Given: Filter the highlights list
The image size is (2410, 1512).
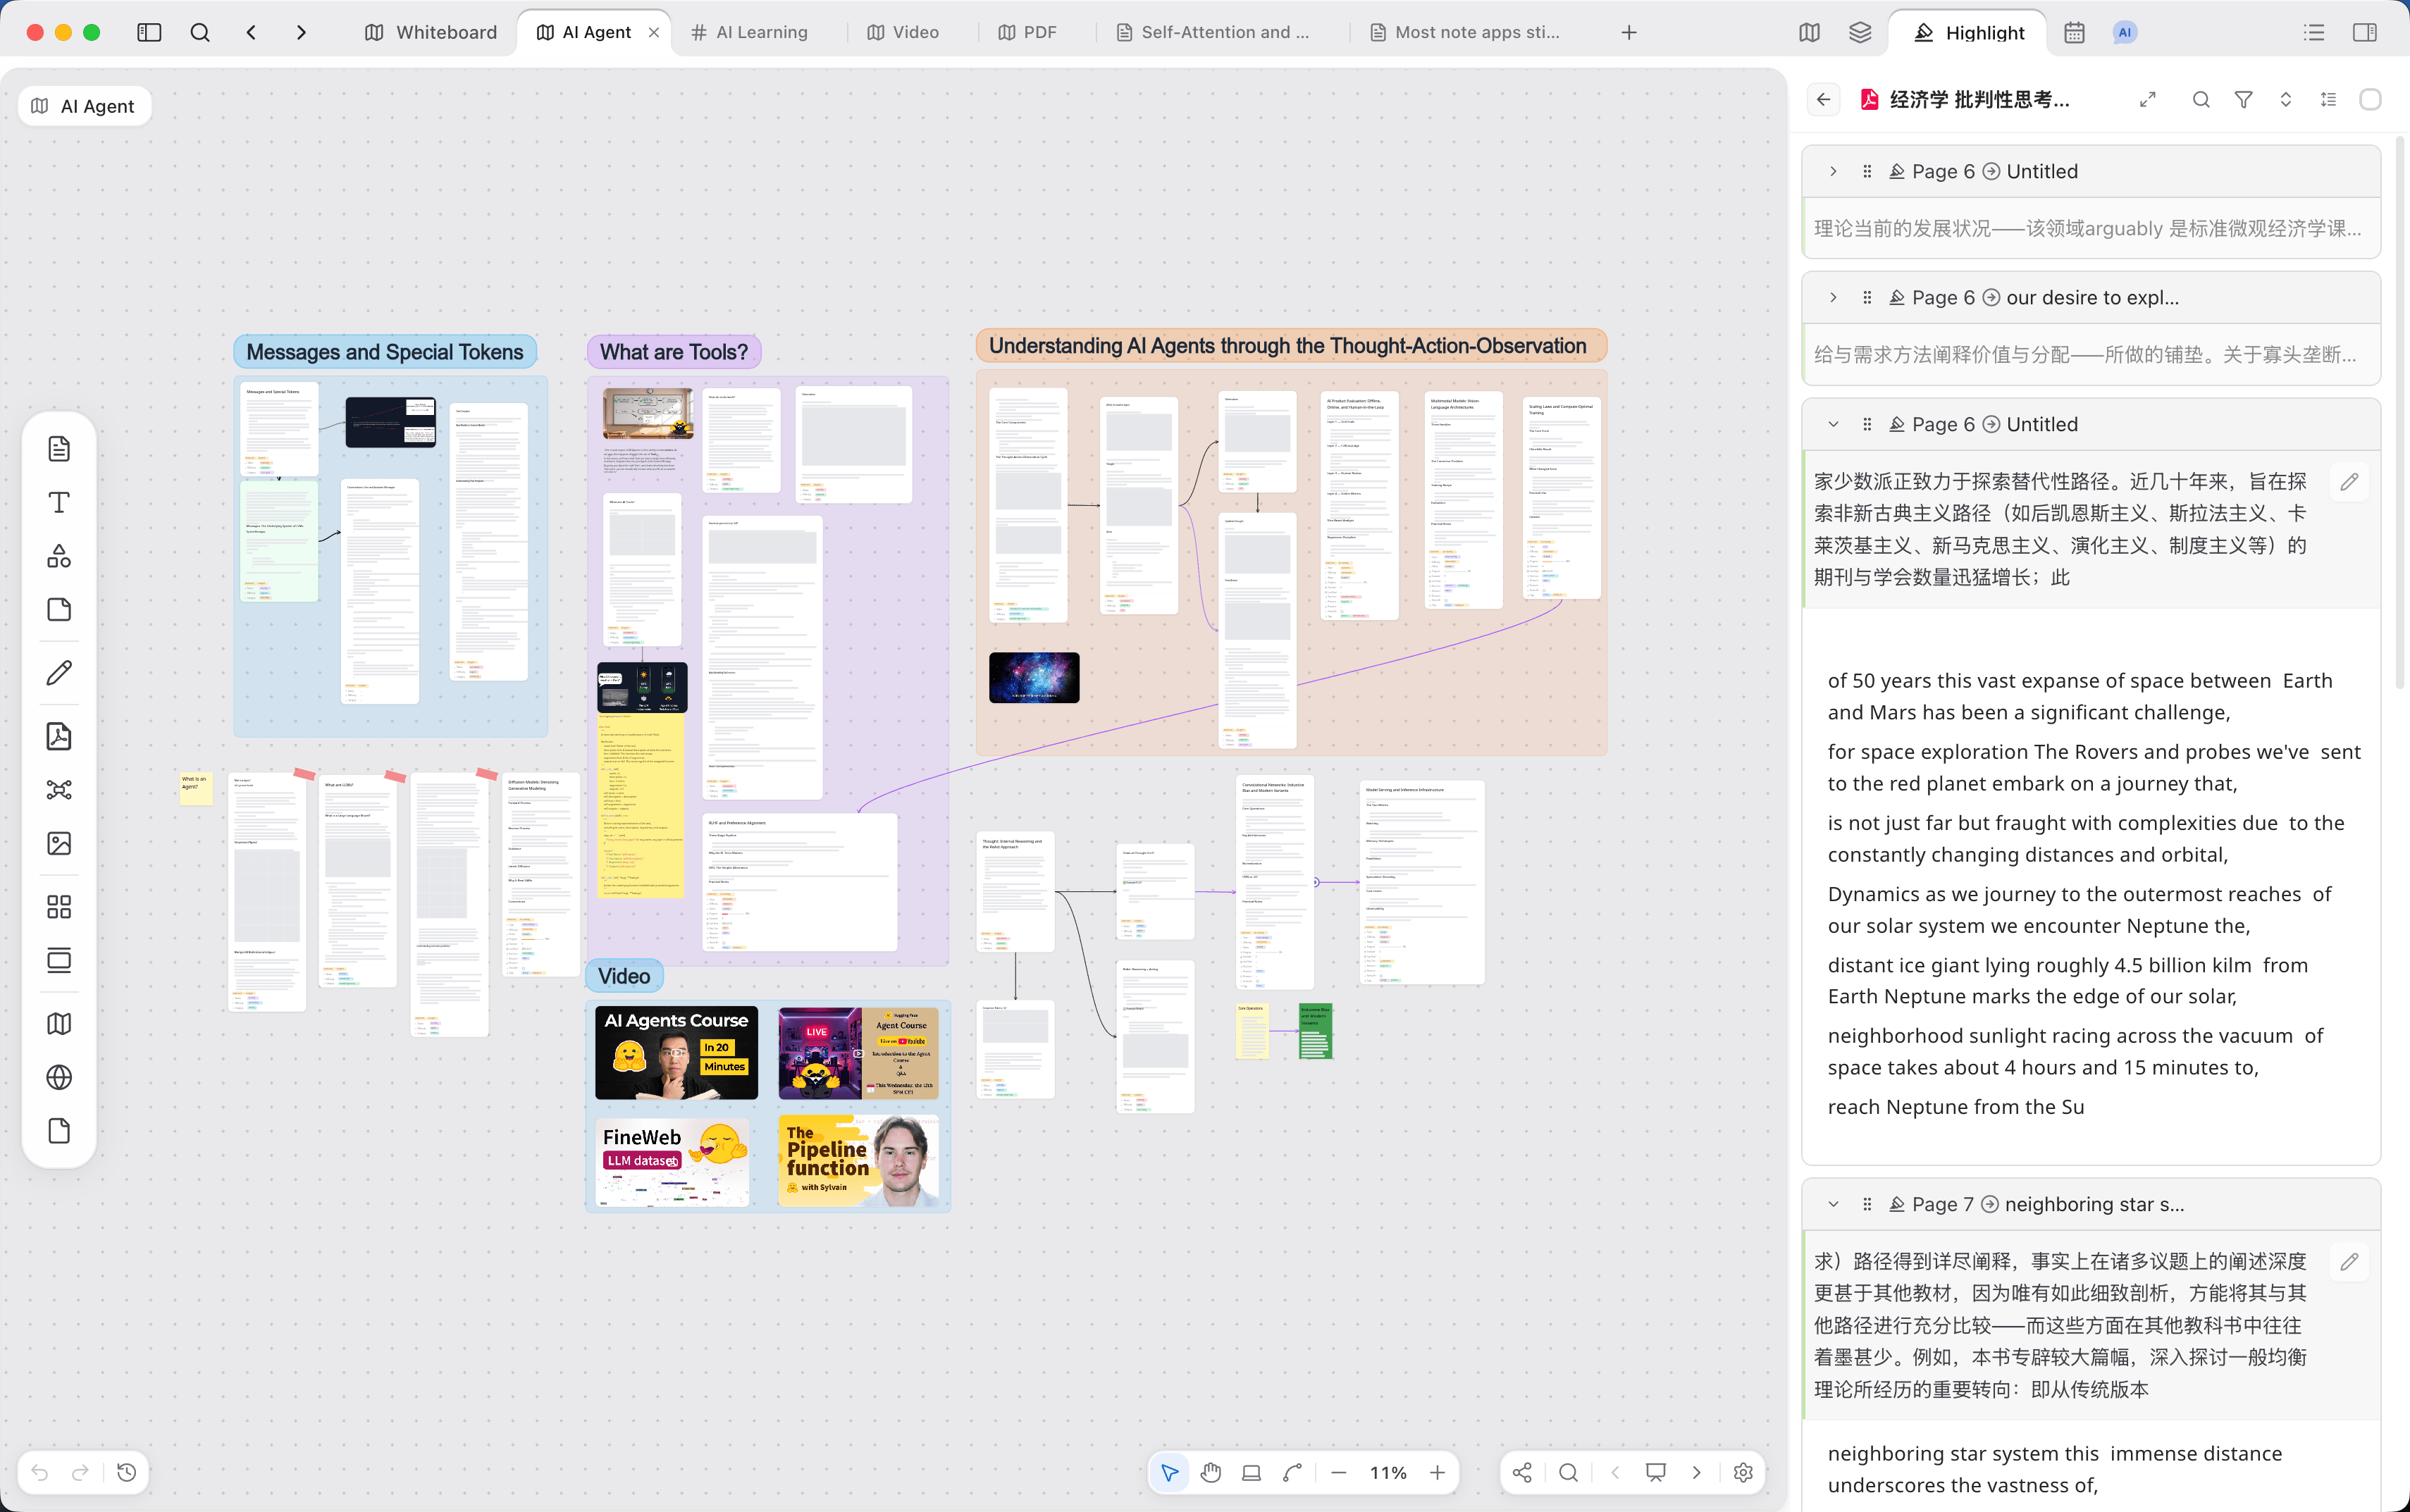Looking at the screenshot, I should tap(2243, 100).
